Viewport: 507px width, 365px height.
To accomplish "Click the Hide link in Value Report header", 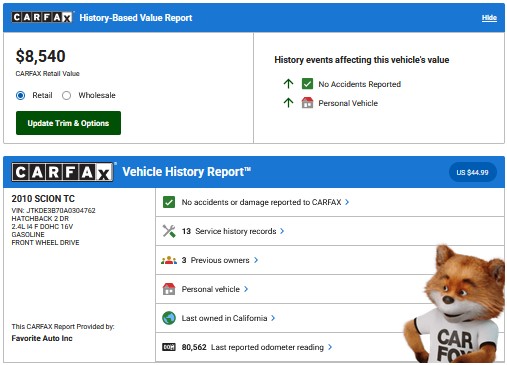I will [x=489, y=18].
